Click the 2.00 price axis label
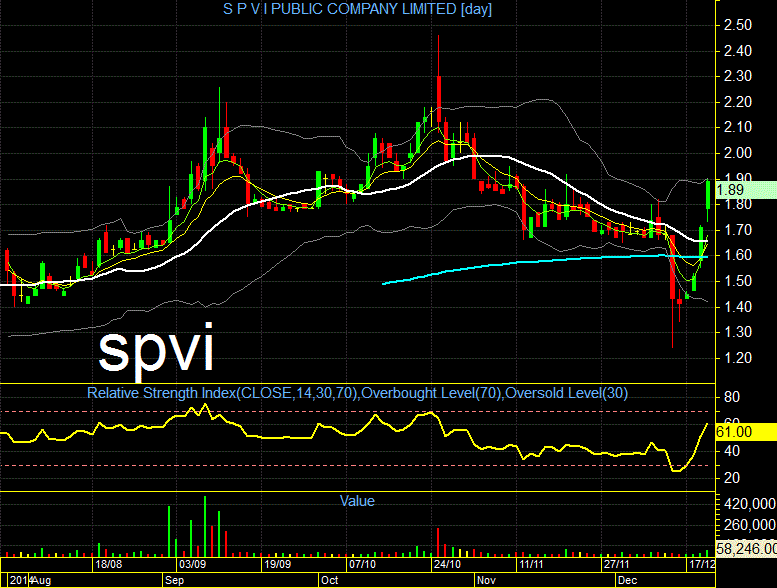Viewport: 777px width, 588px height. click(x=738, y=153)
